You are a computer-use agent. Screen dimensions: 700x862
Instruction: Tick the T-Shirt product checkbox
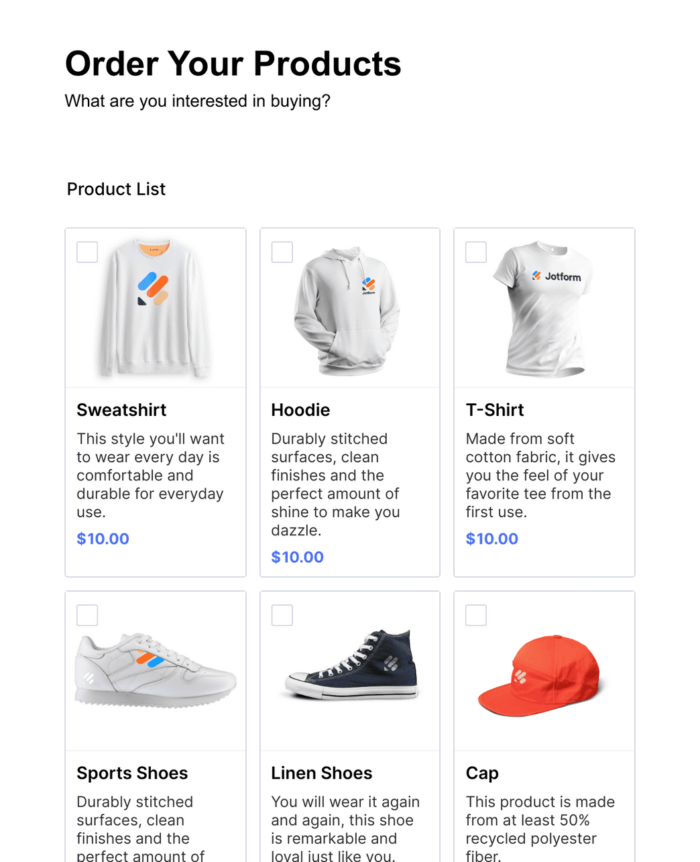pyautogui.click(x=476, y=252)
